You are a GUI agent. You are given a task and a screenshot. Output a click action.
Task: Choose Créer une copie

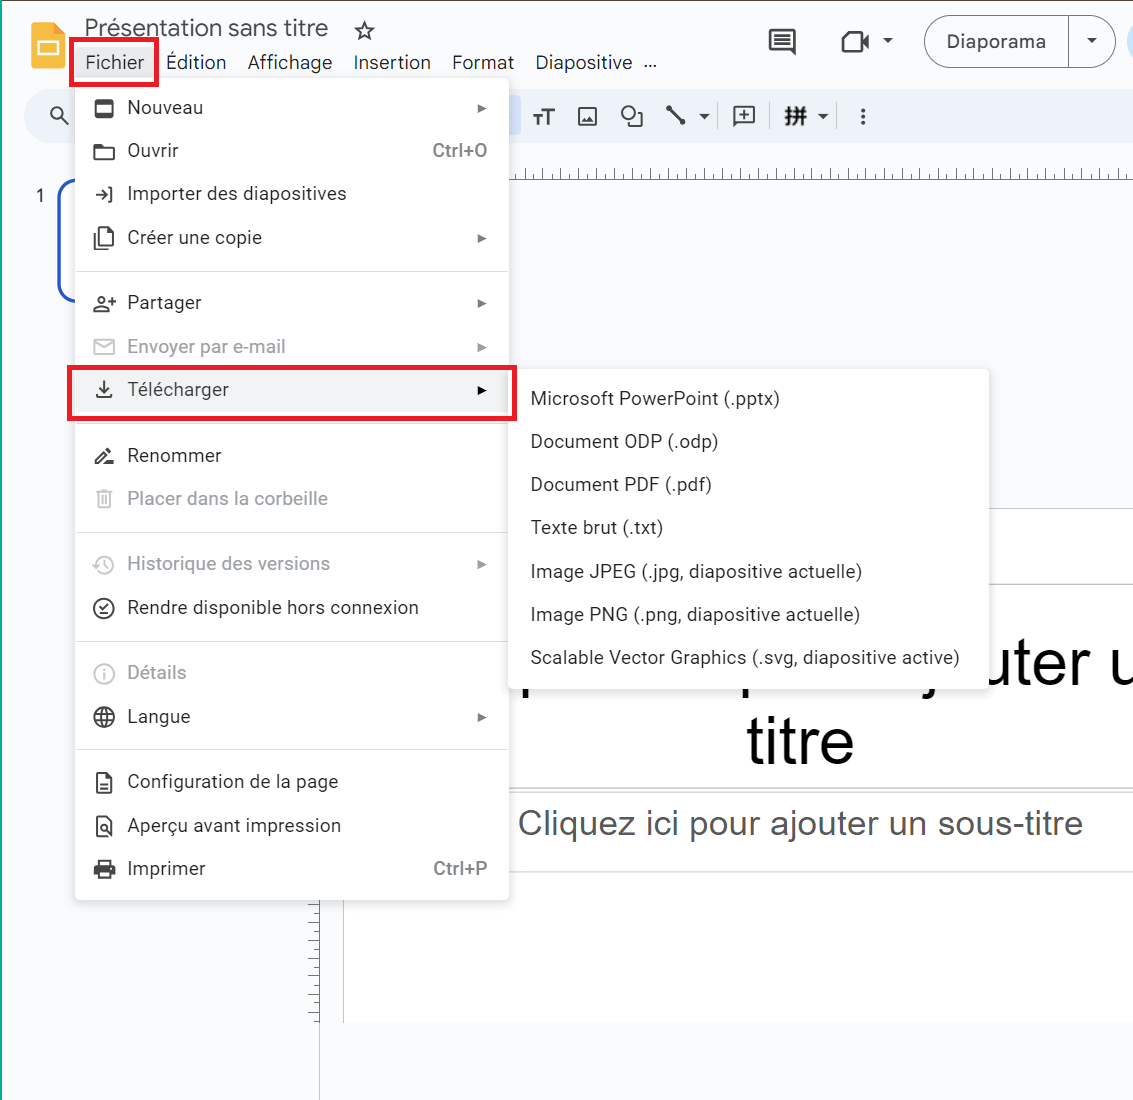coord(292,238)
